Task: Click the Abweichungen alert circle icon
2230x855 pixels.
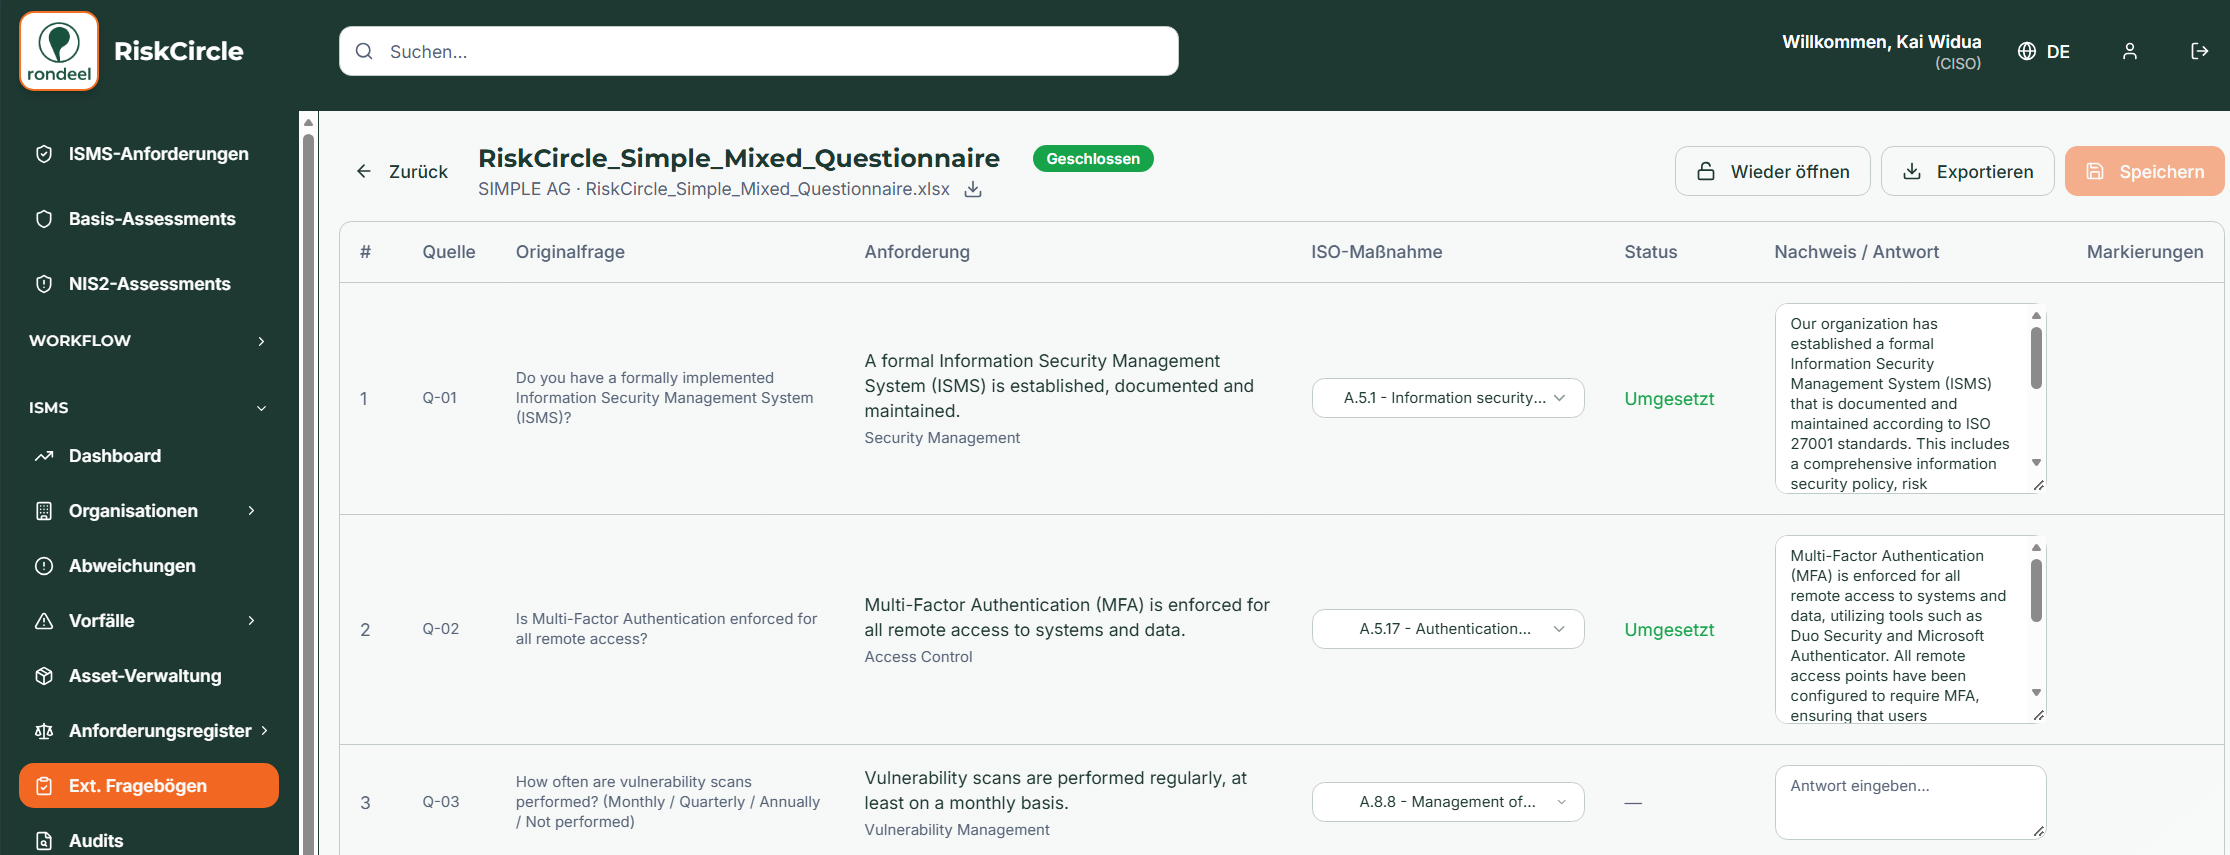Action: pos(44,566)
